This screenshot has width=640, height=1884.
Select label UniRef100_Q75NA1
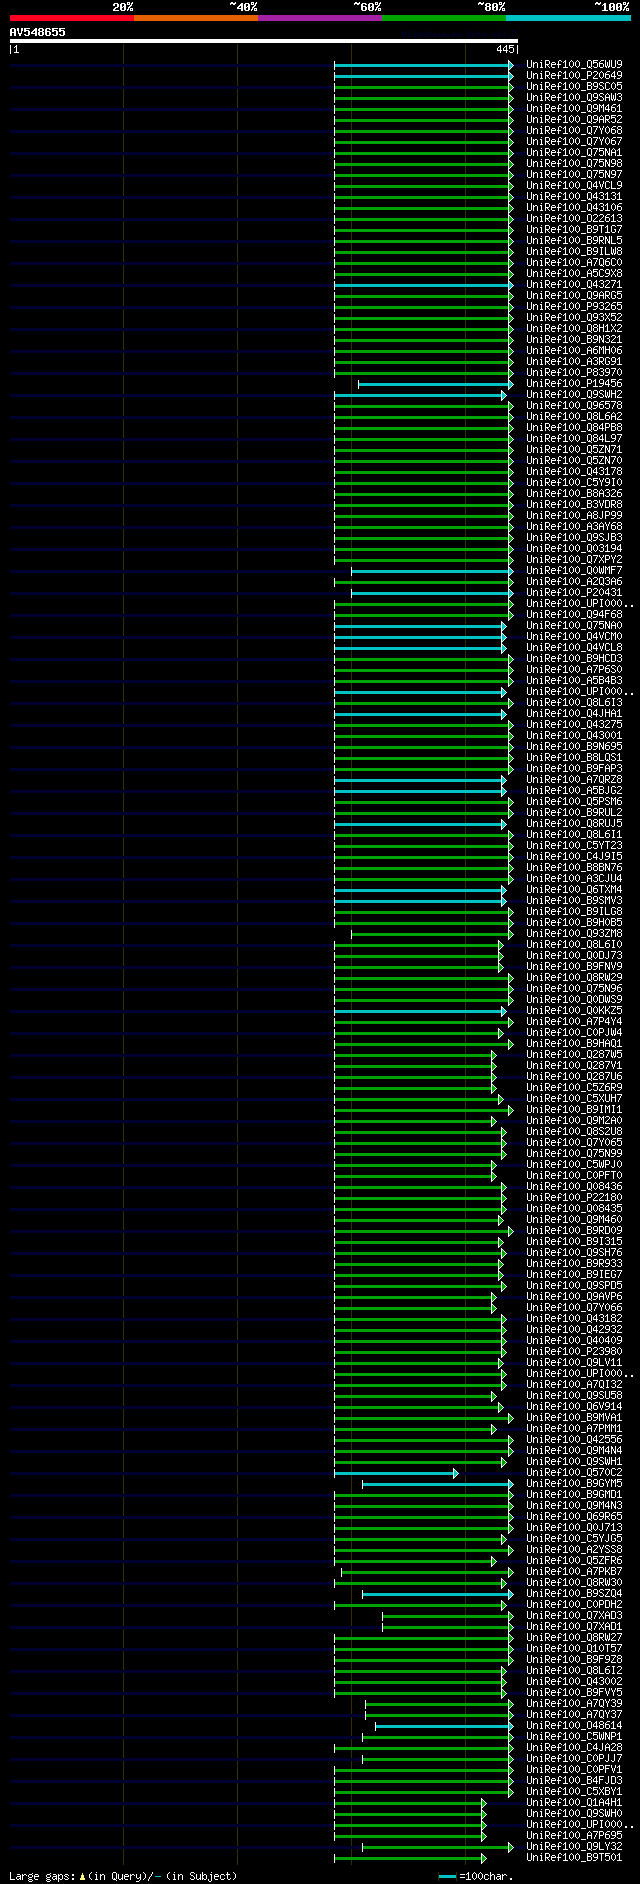[574, 152]
